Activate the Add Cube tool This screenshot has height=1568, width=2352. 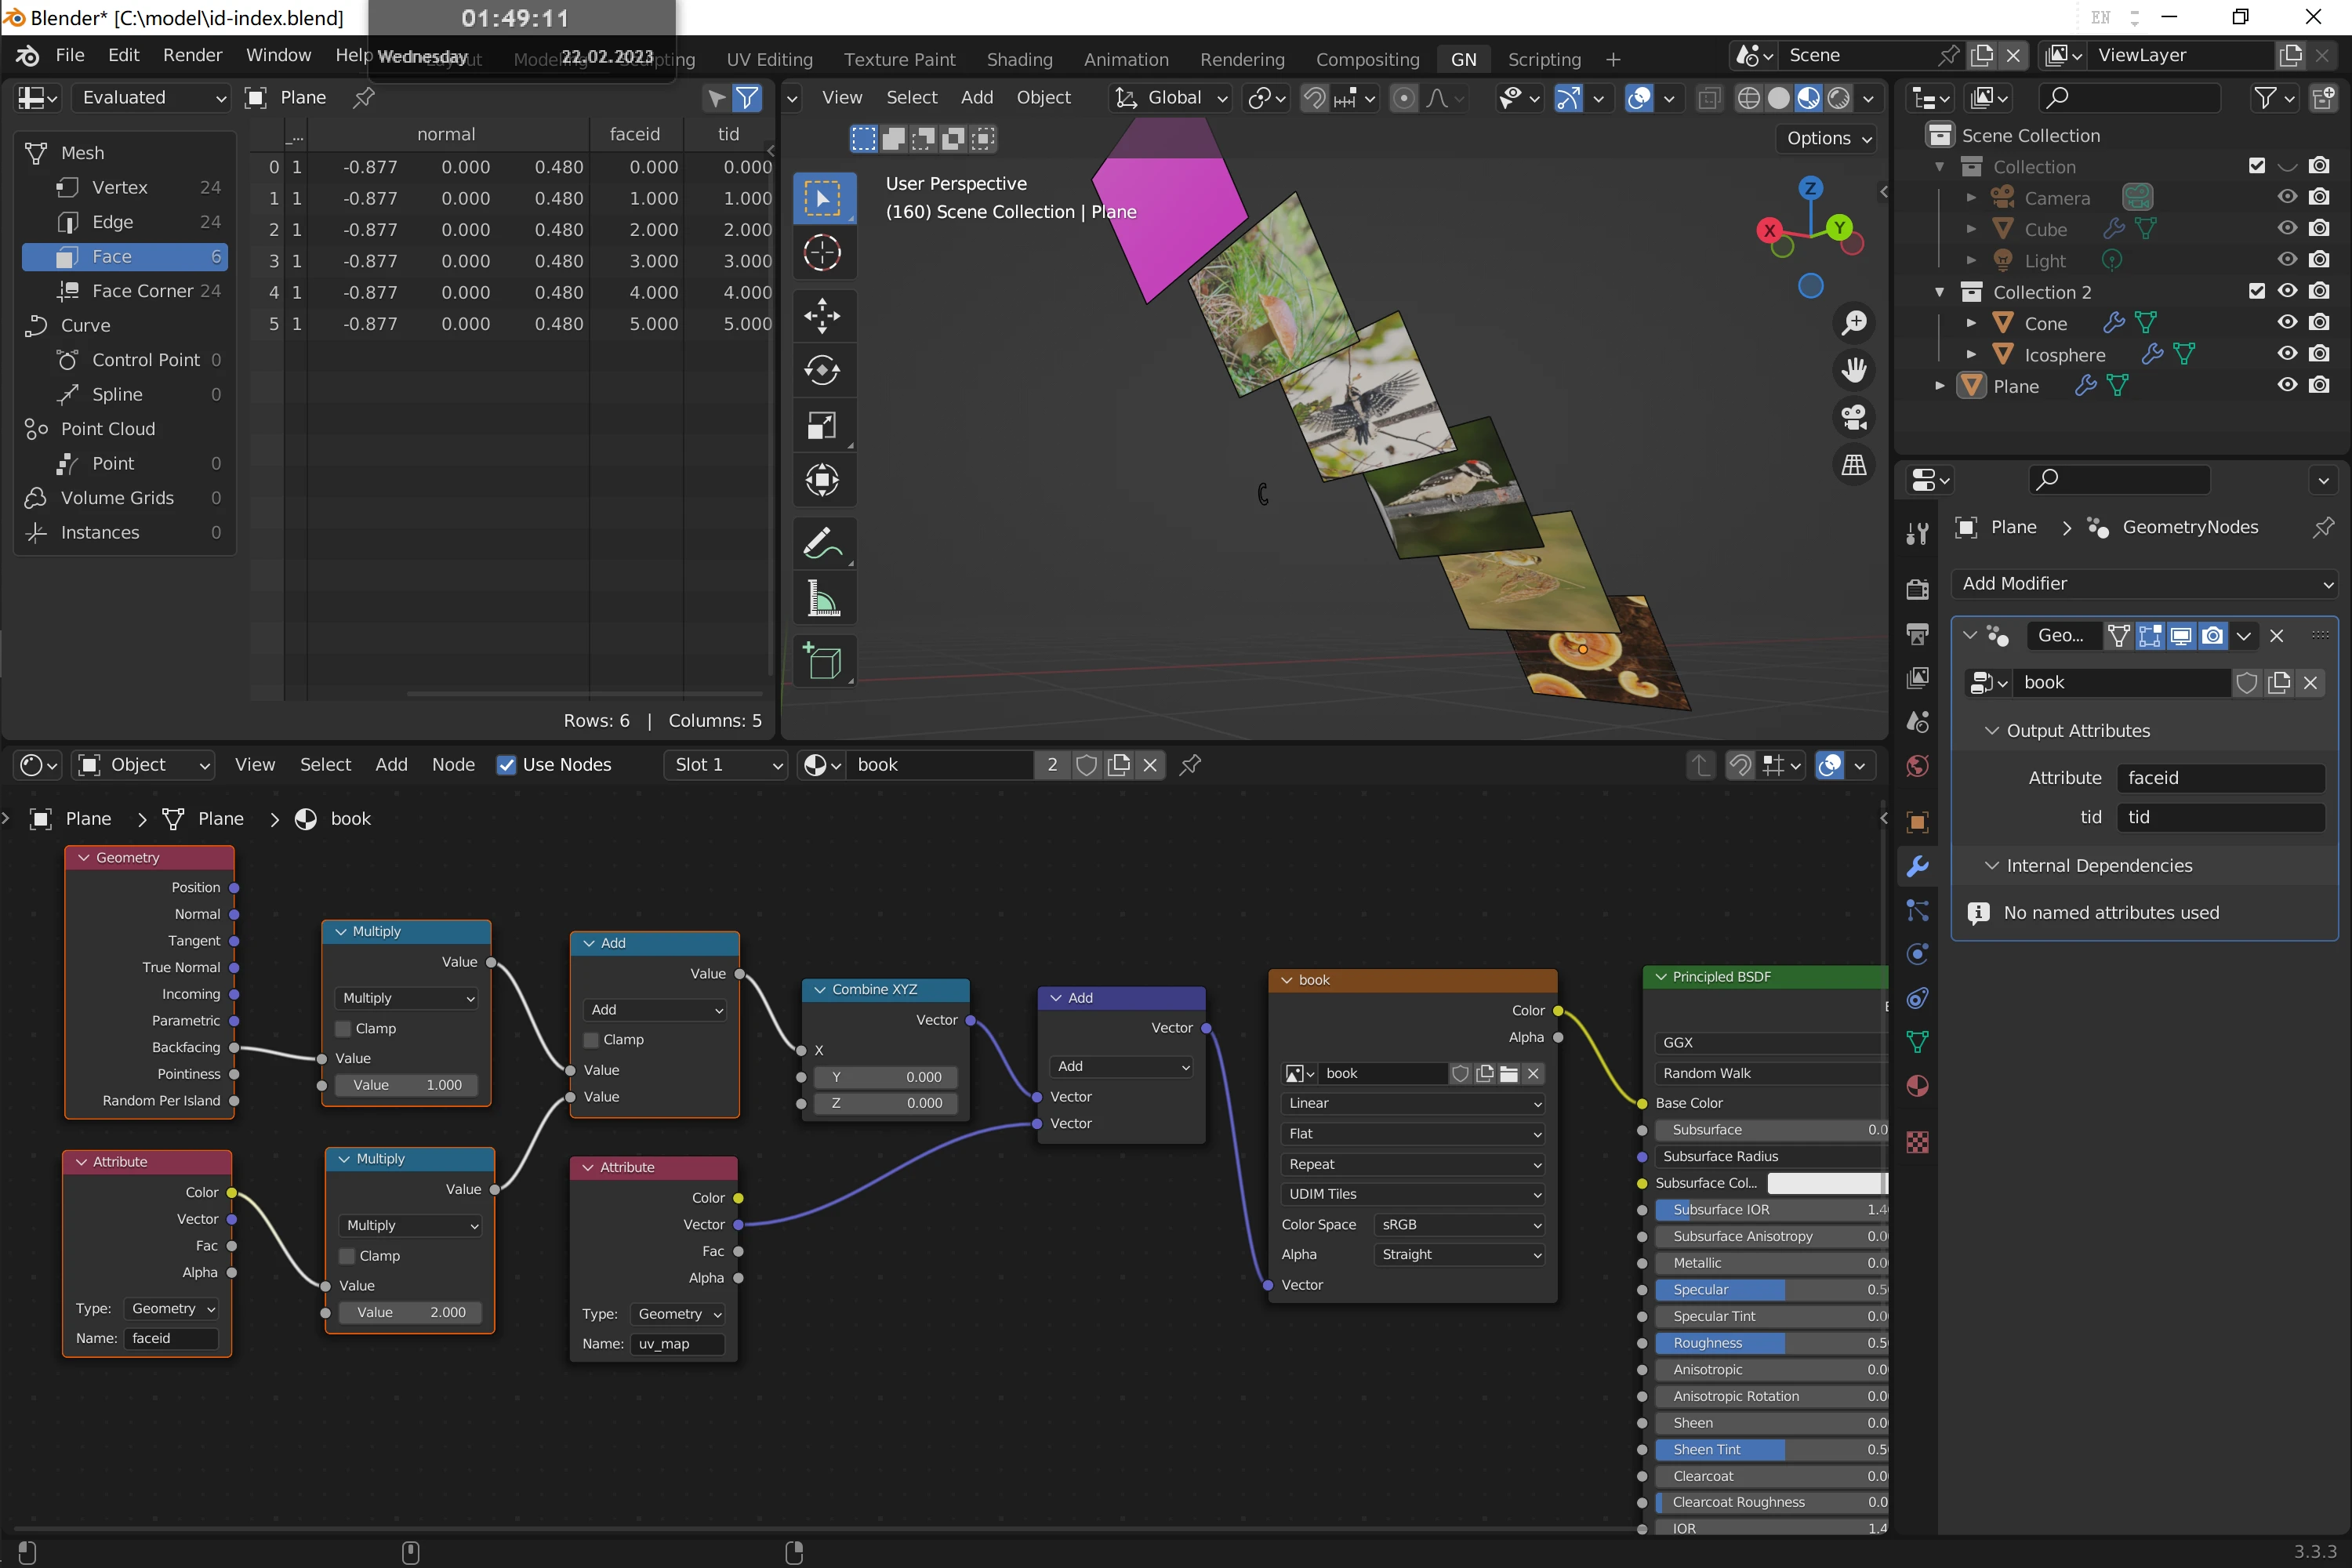823,661
